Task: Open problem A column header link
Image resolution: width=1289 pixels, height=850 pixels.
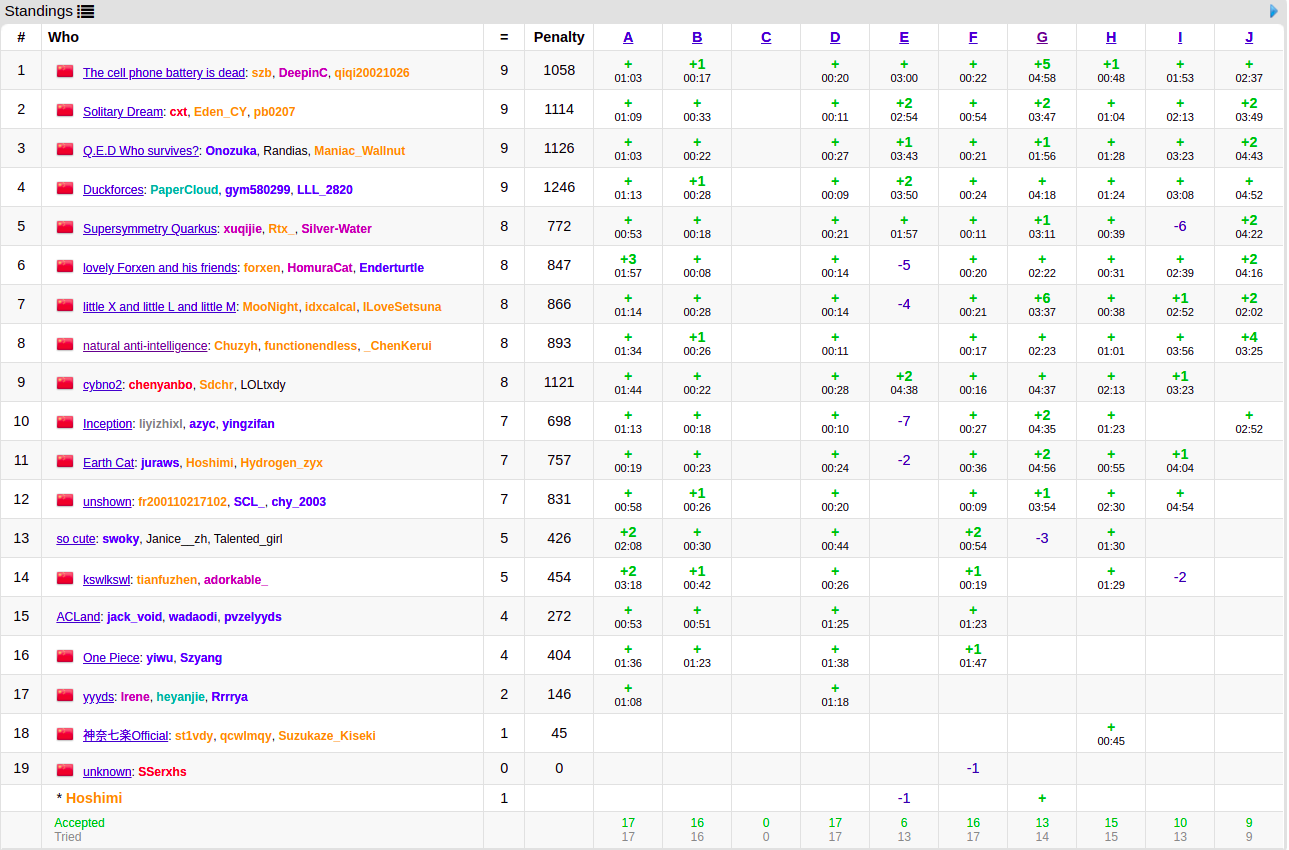Action: coord(628,37)
